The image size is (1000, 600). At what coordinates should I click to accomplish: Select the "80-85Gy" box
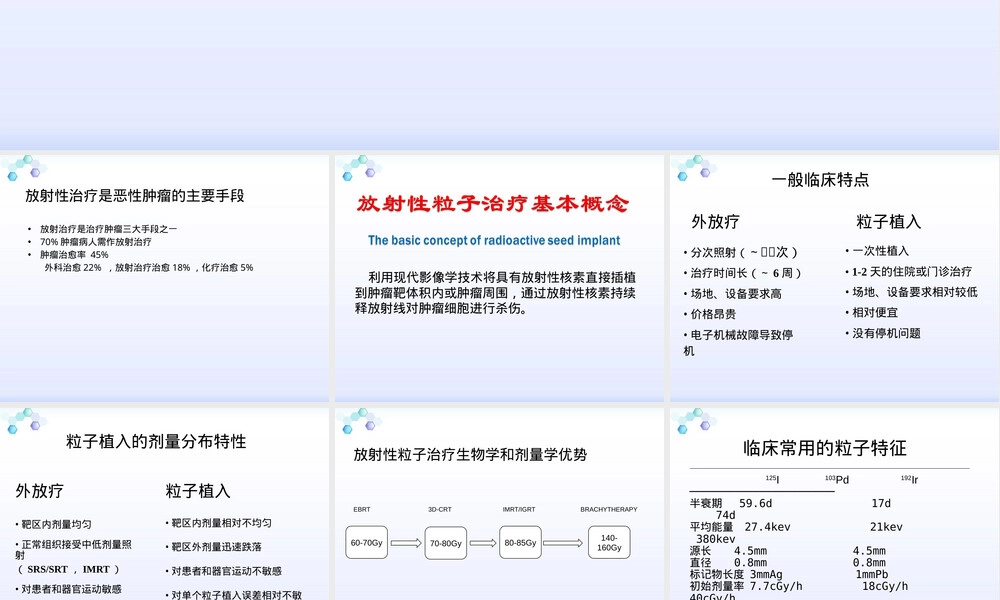520,543
